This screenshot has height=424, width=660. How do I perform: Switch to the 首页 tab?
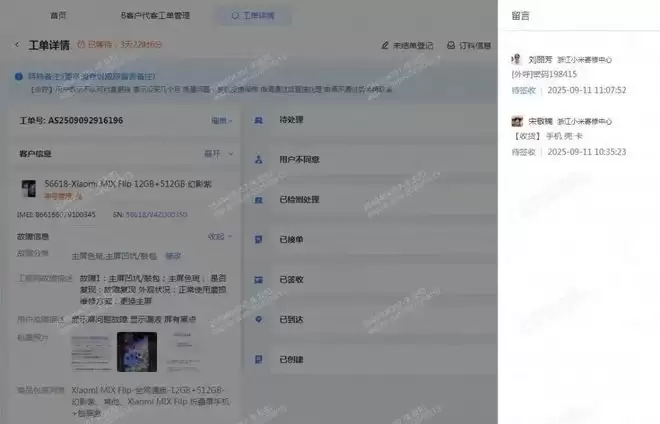61,16
